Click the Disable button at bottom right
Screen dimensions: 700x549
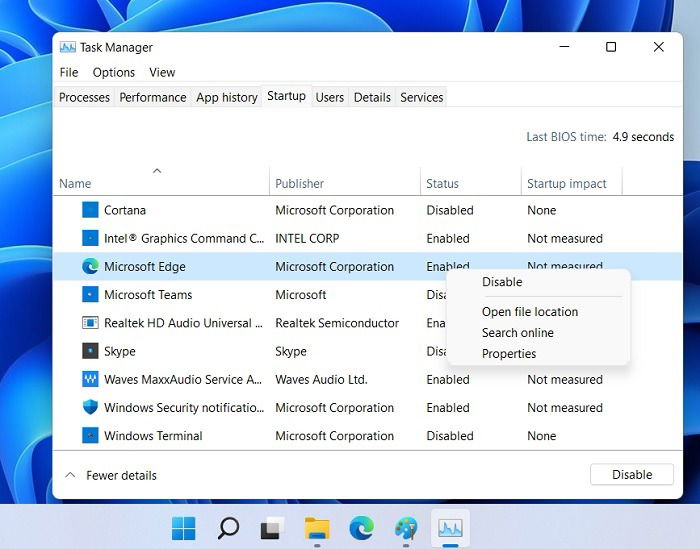(x=632, y=474)
